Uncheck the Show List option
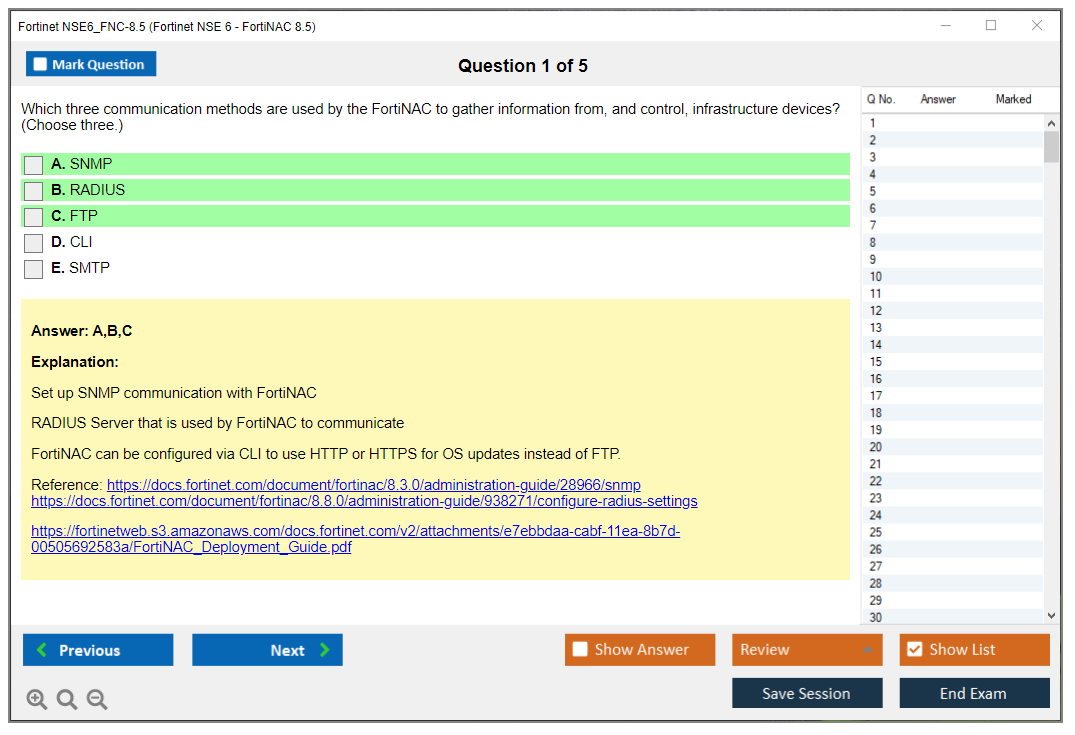 pos(914,650)
